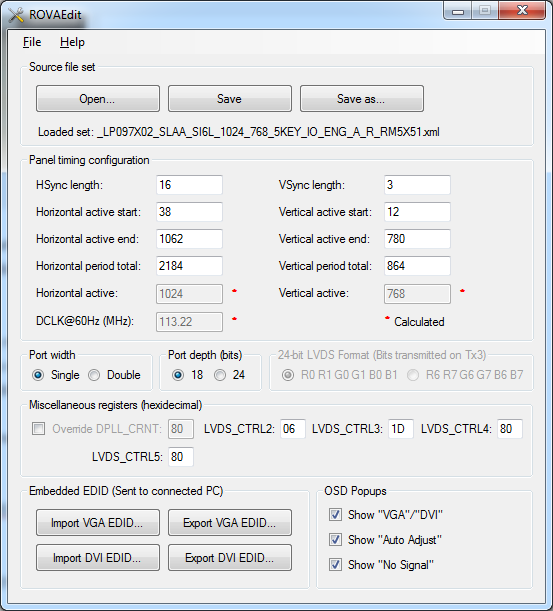Click the Save as... button
This screenshot has height=611, width=553.
(x=362, y=99)
